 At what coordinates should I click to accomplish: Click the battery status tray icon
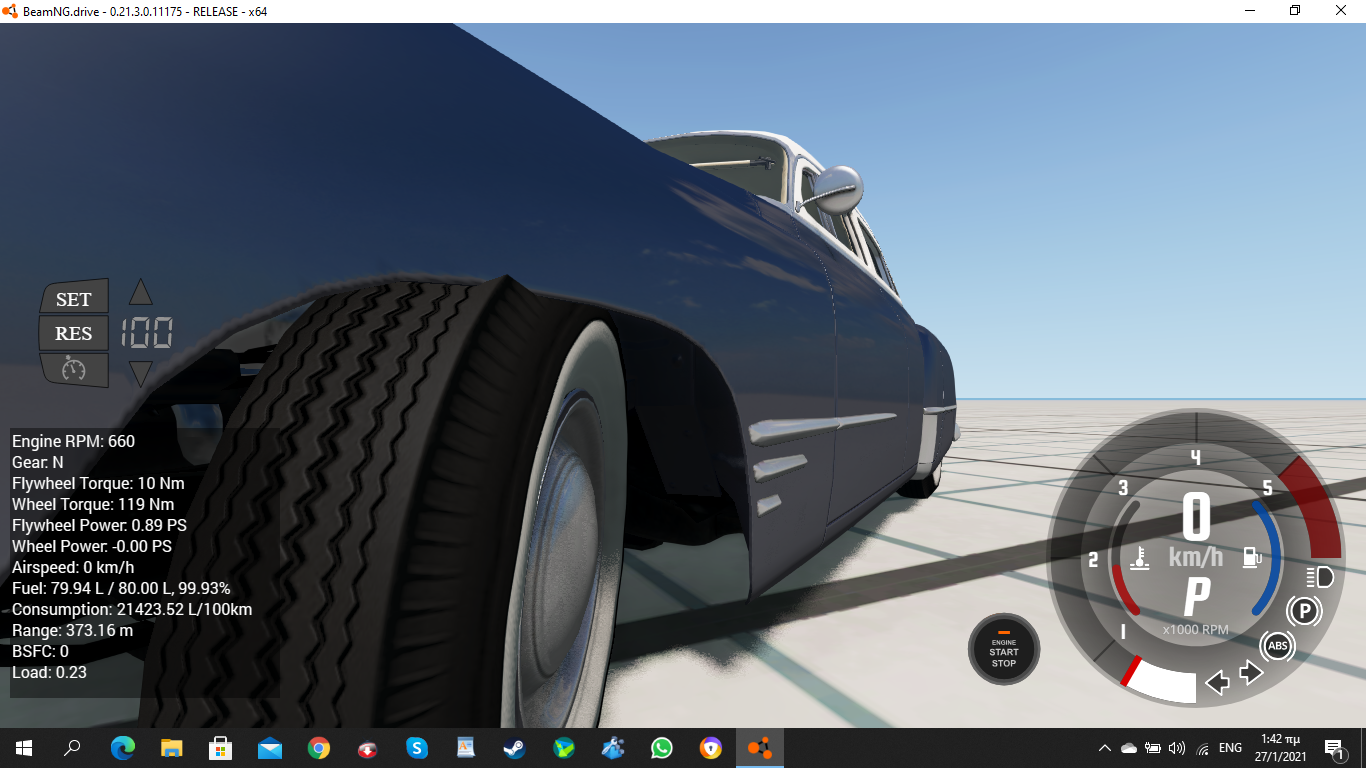[1153, 747]
